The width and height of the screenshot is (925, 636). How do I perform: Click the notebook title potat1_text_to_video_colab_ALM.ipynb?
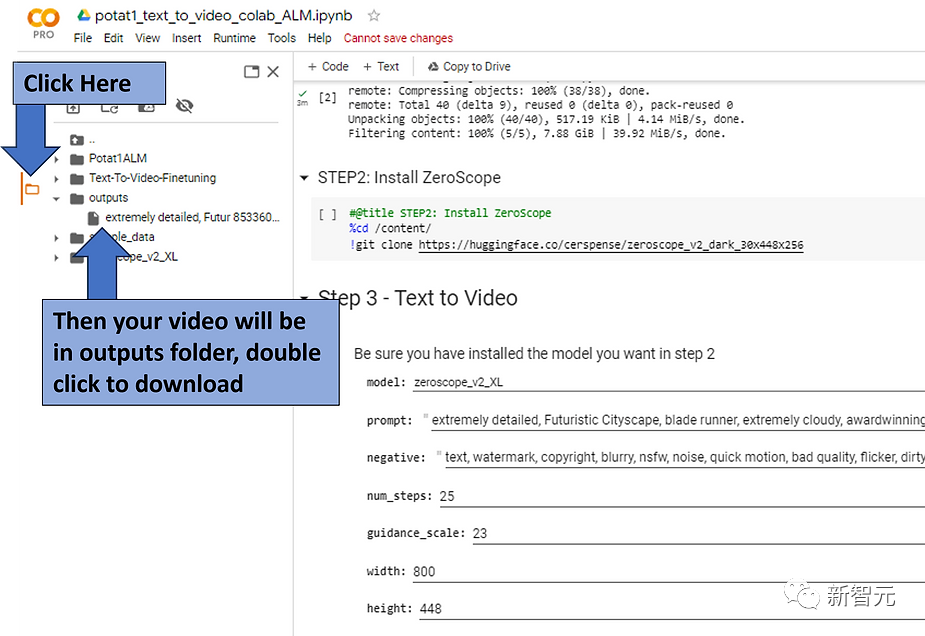224,16
